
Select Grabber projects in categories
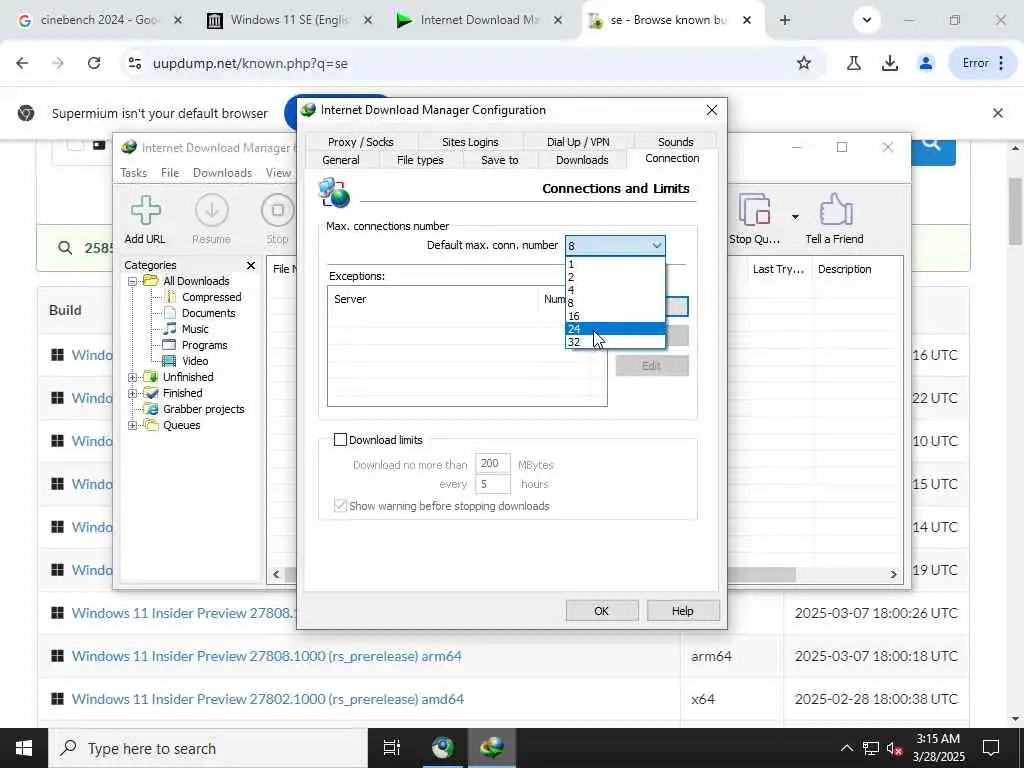[203, 409]
